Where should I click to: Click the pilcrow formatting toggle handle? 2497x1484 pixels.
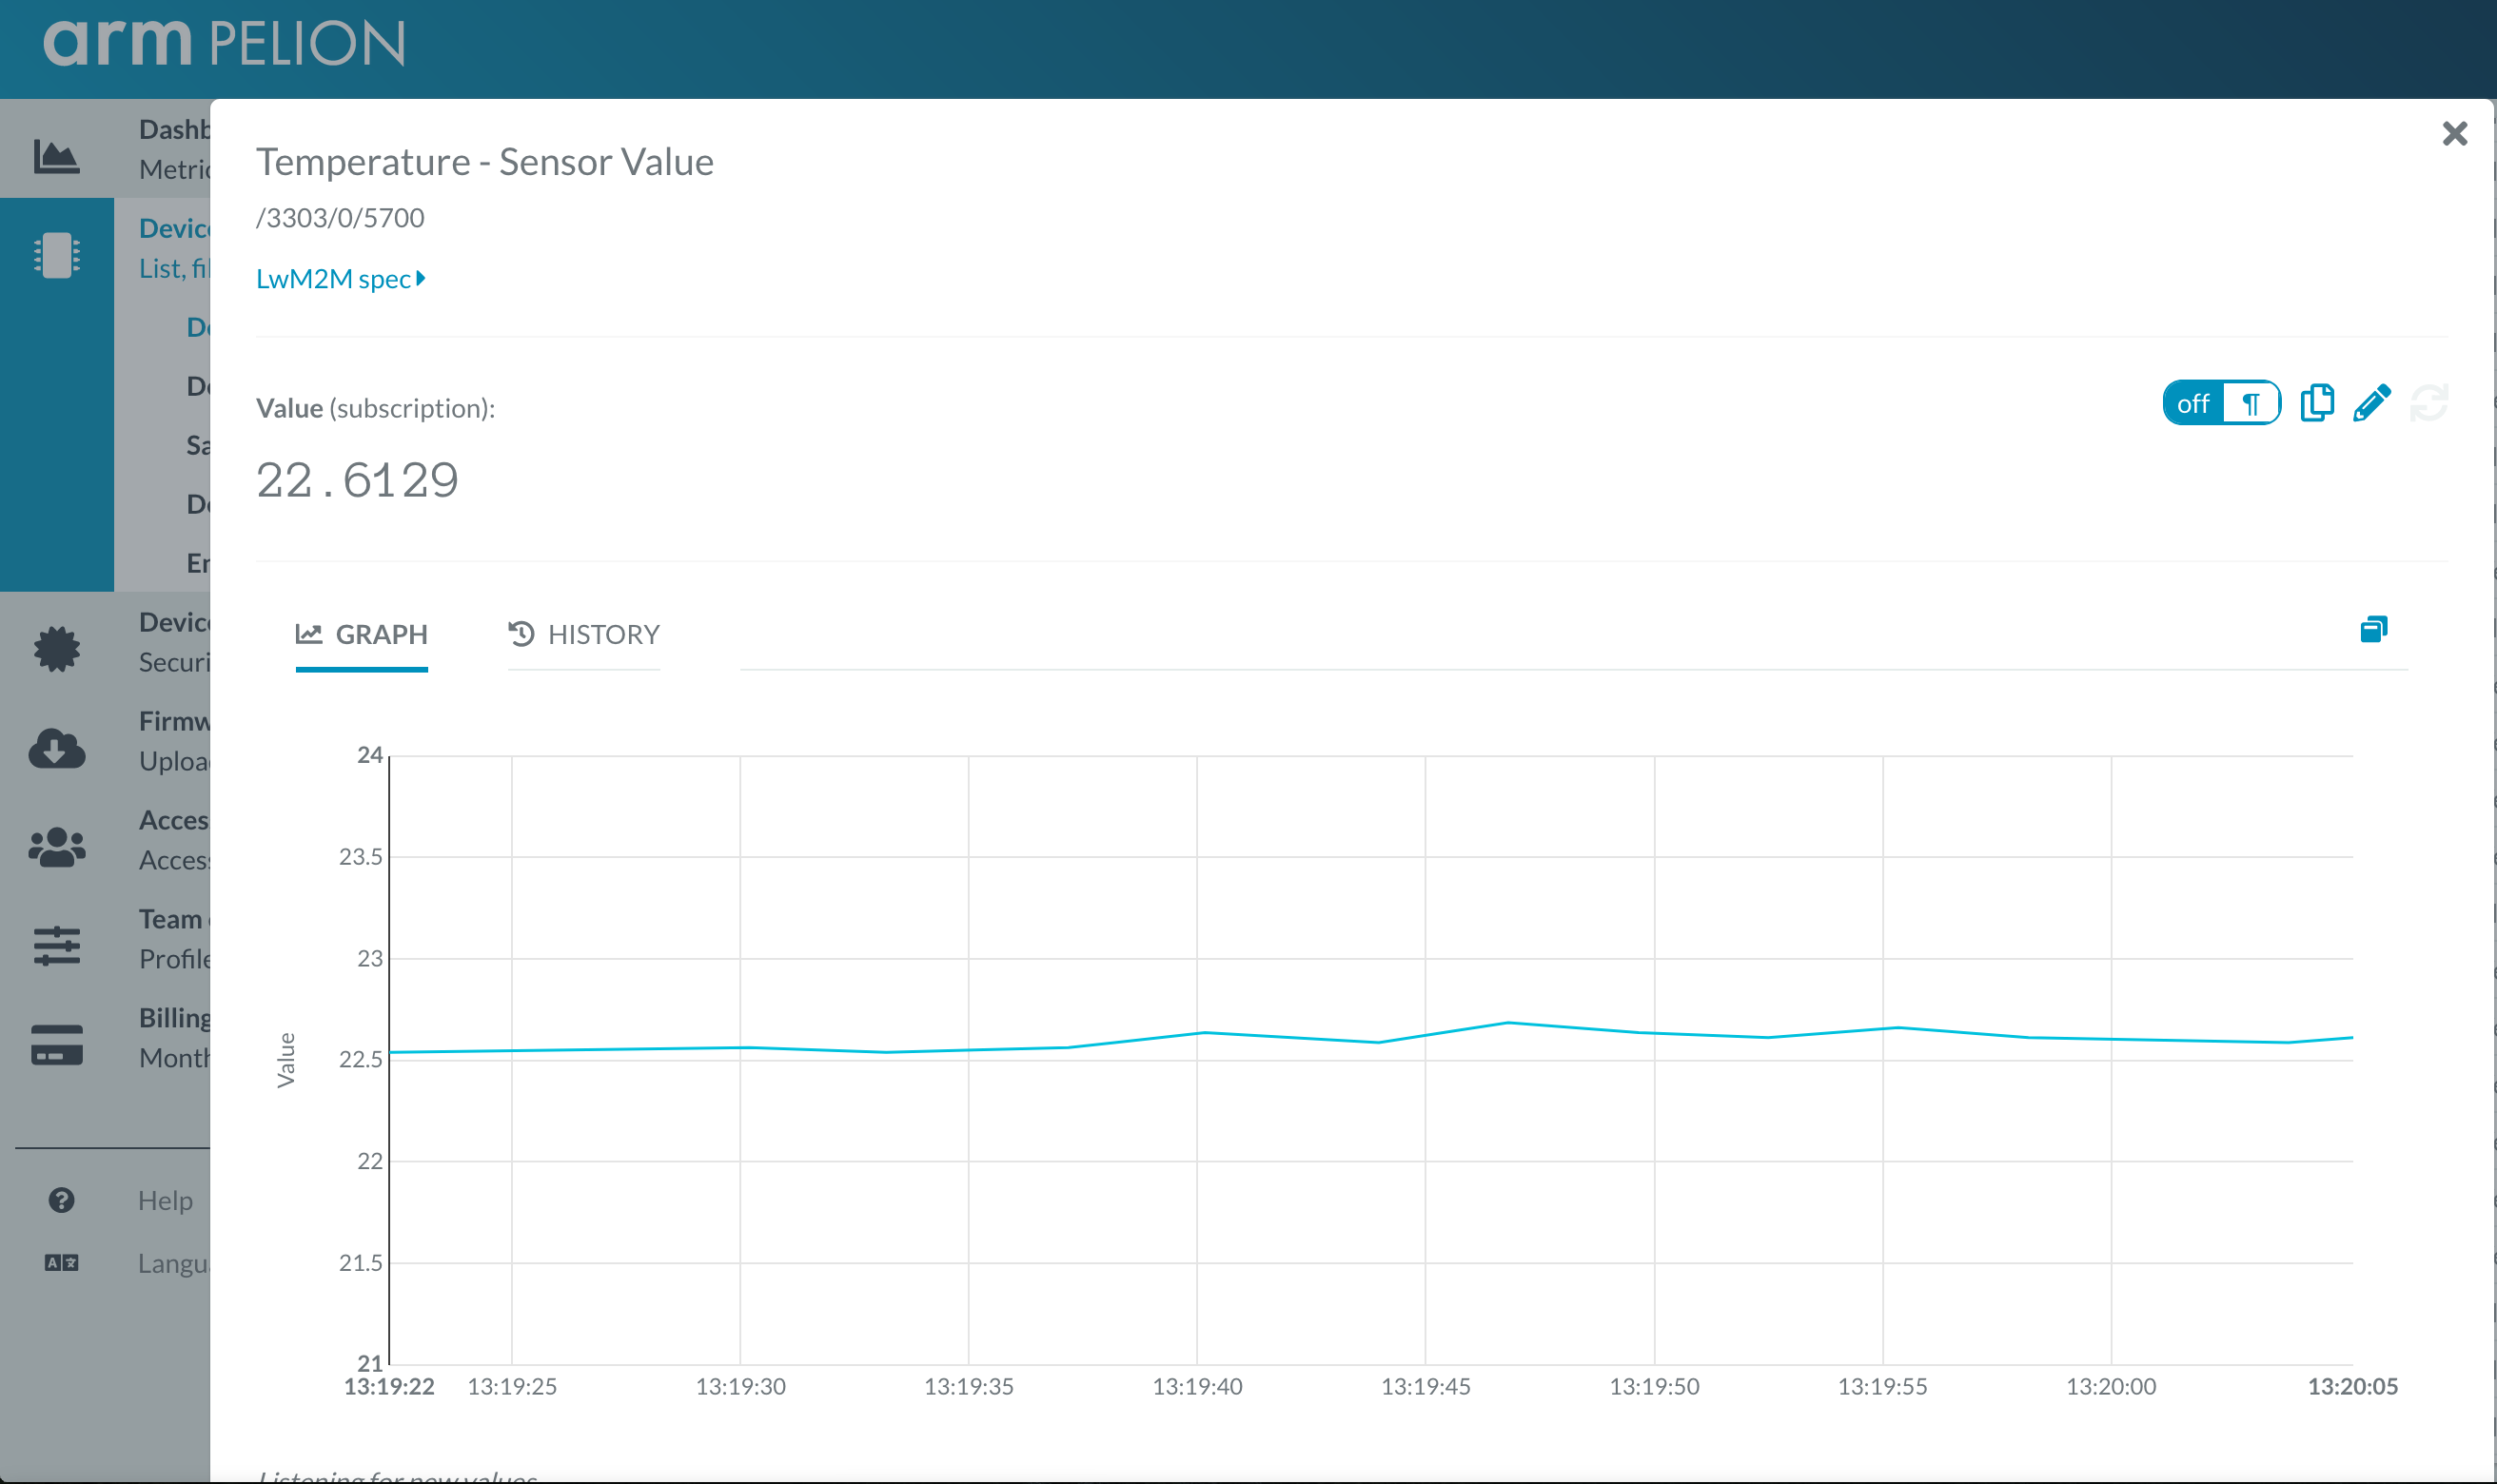pyautogui.click(x=2251, y=404)
